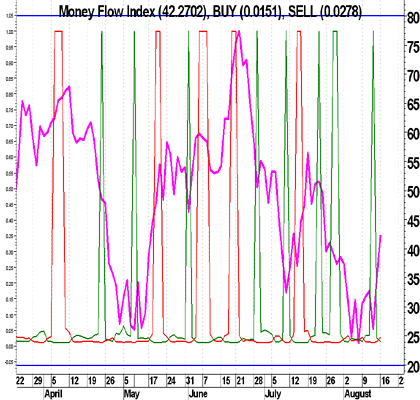Select the 60 right-axis label

coord(413,134)
